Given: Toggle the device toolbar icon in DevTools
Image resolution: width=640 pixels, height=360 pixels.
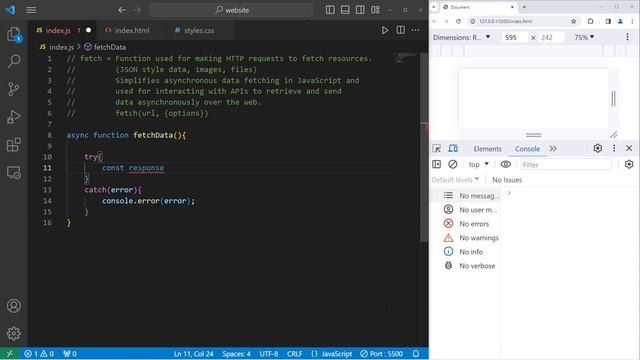Looking at the screenshot, I should [453, 149].
